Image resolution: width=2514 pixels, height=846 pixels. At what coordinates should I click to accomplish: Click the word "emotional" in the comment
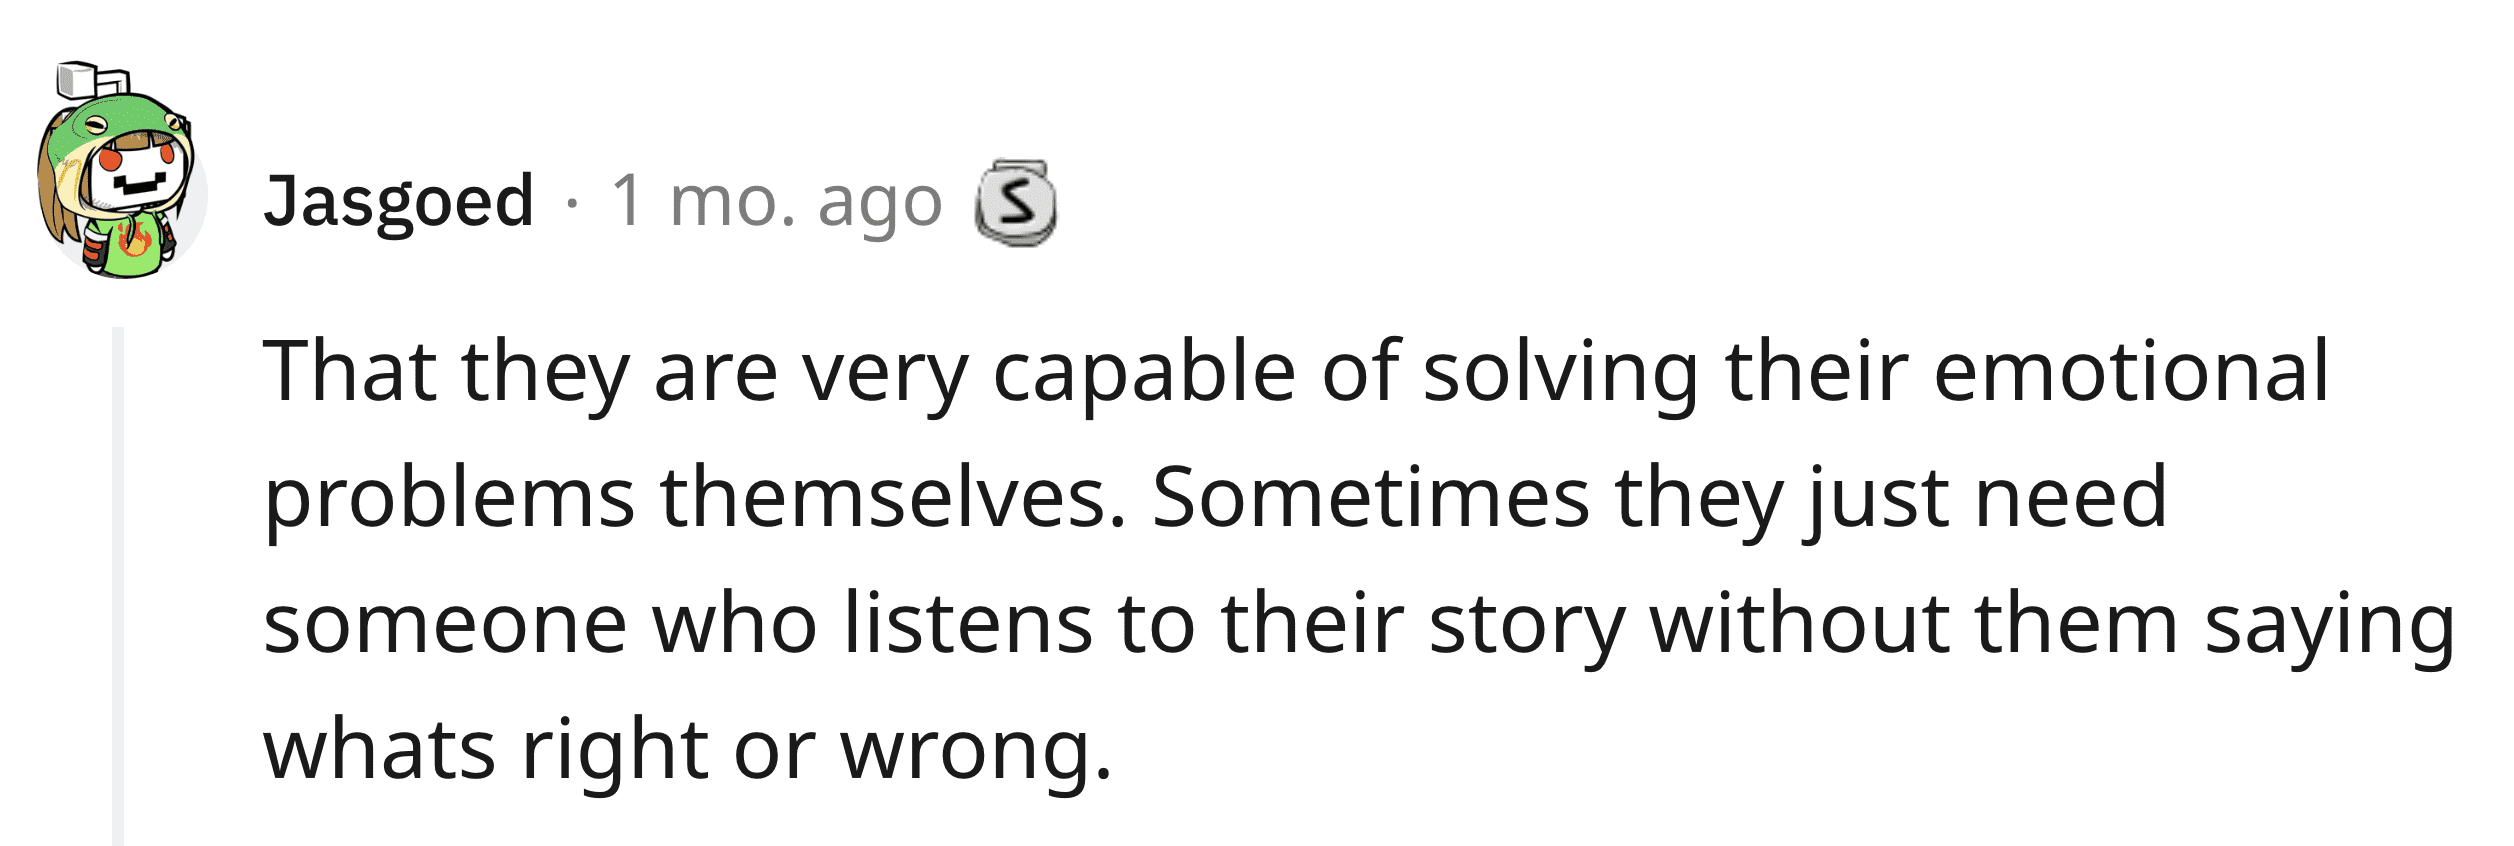point(2132,371)
